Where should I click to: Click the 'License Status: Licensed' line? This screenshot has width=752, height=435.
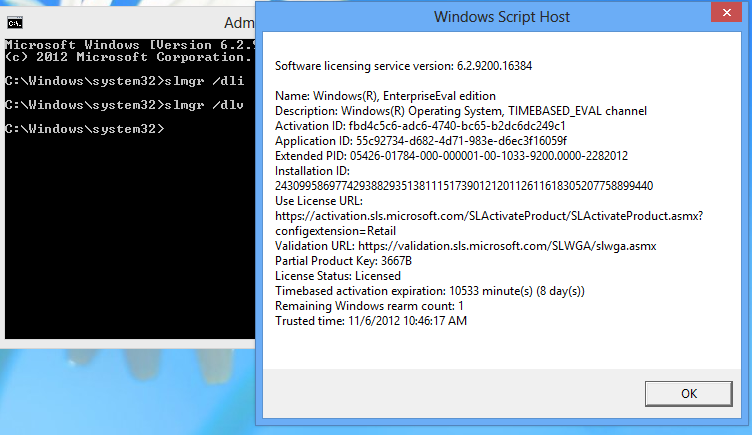[x=338, y=276]
